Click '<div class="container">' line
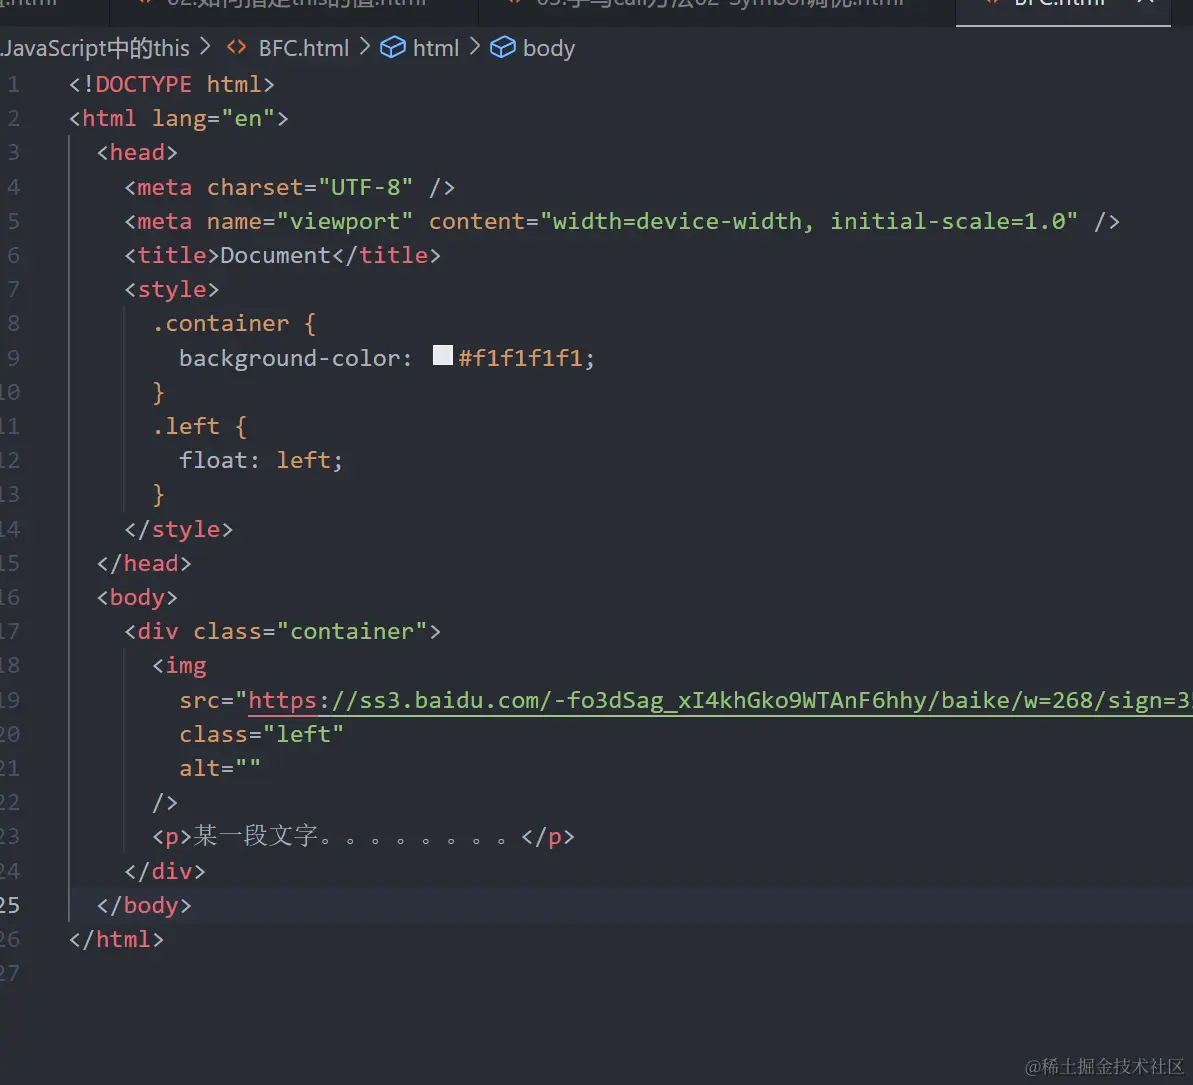Image resolution: width=1193 pixels, height=1085 pixels. click(x=282, y=632)
